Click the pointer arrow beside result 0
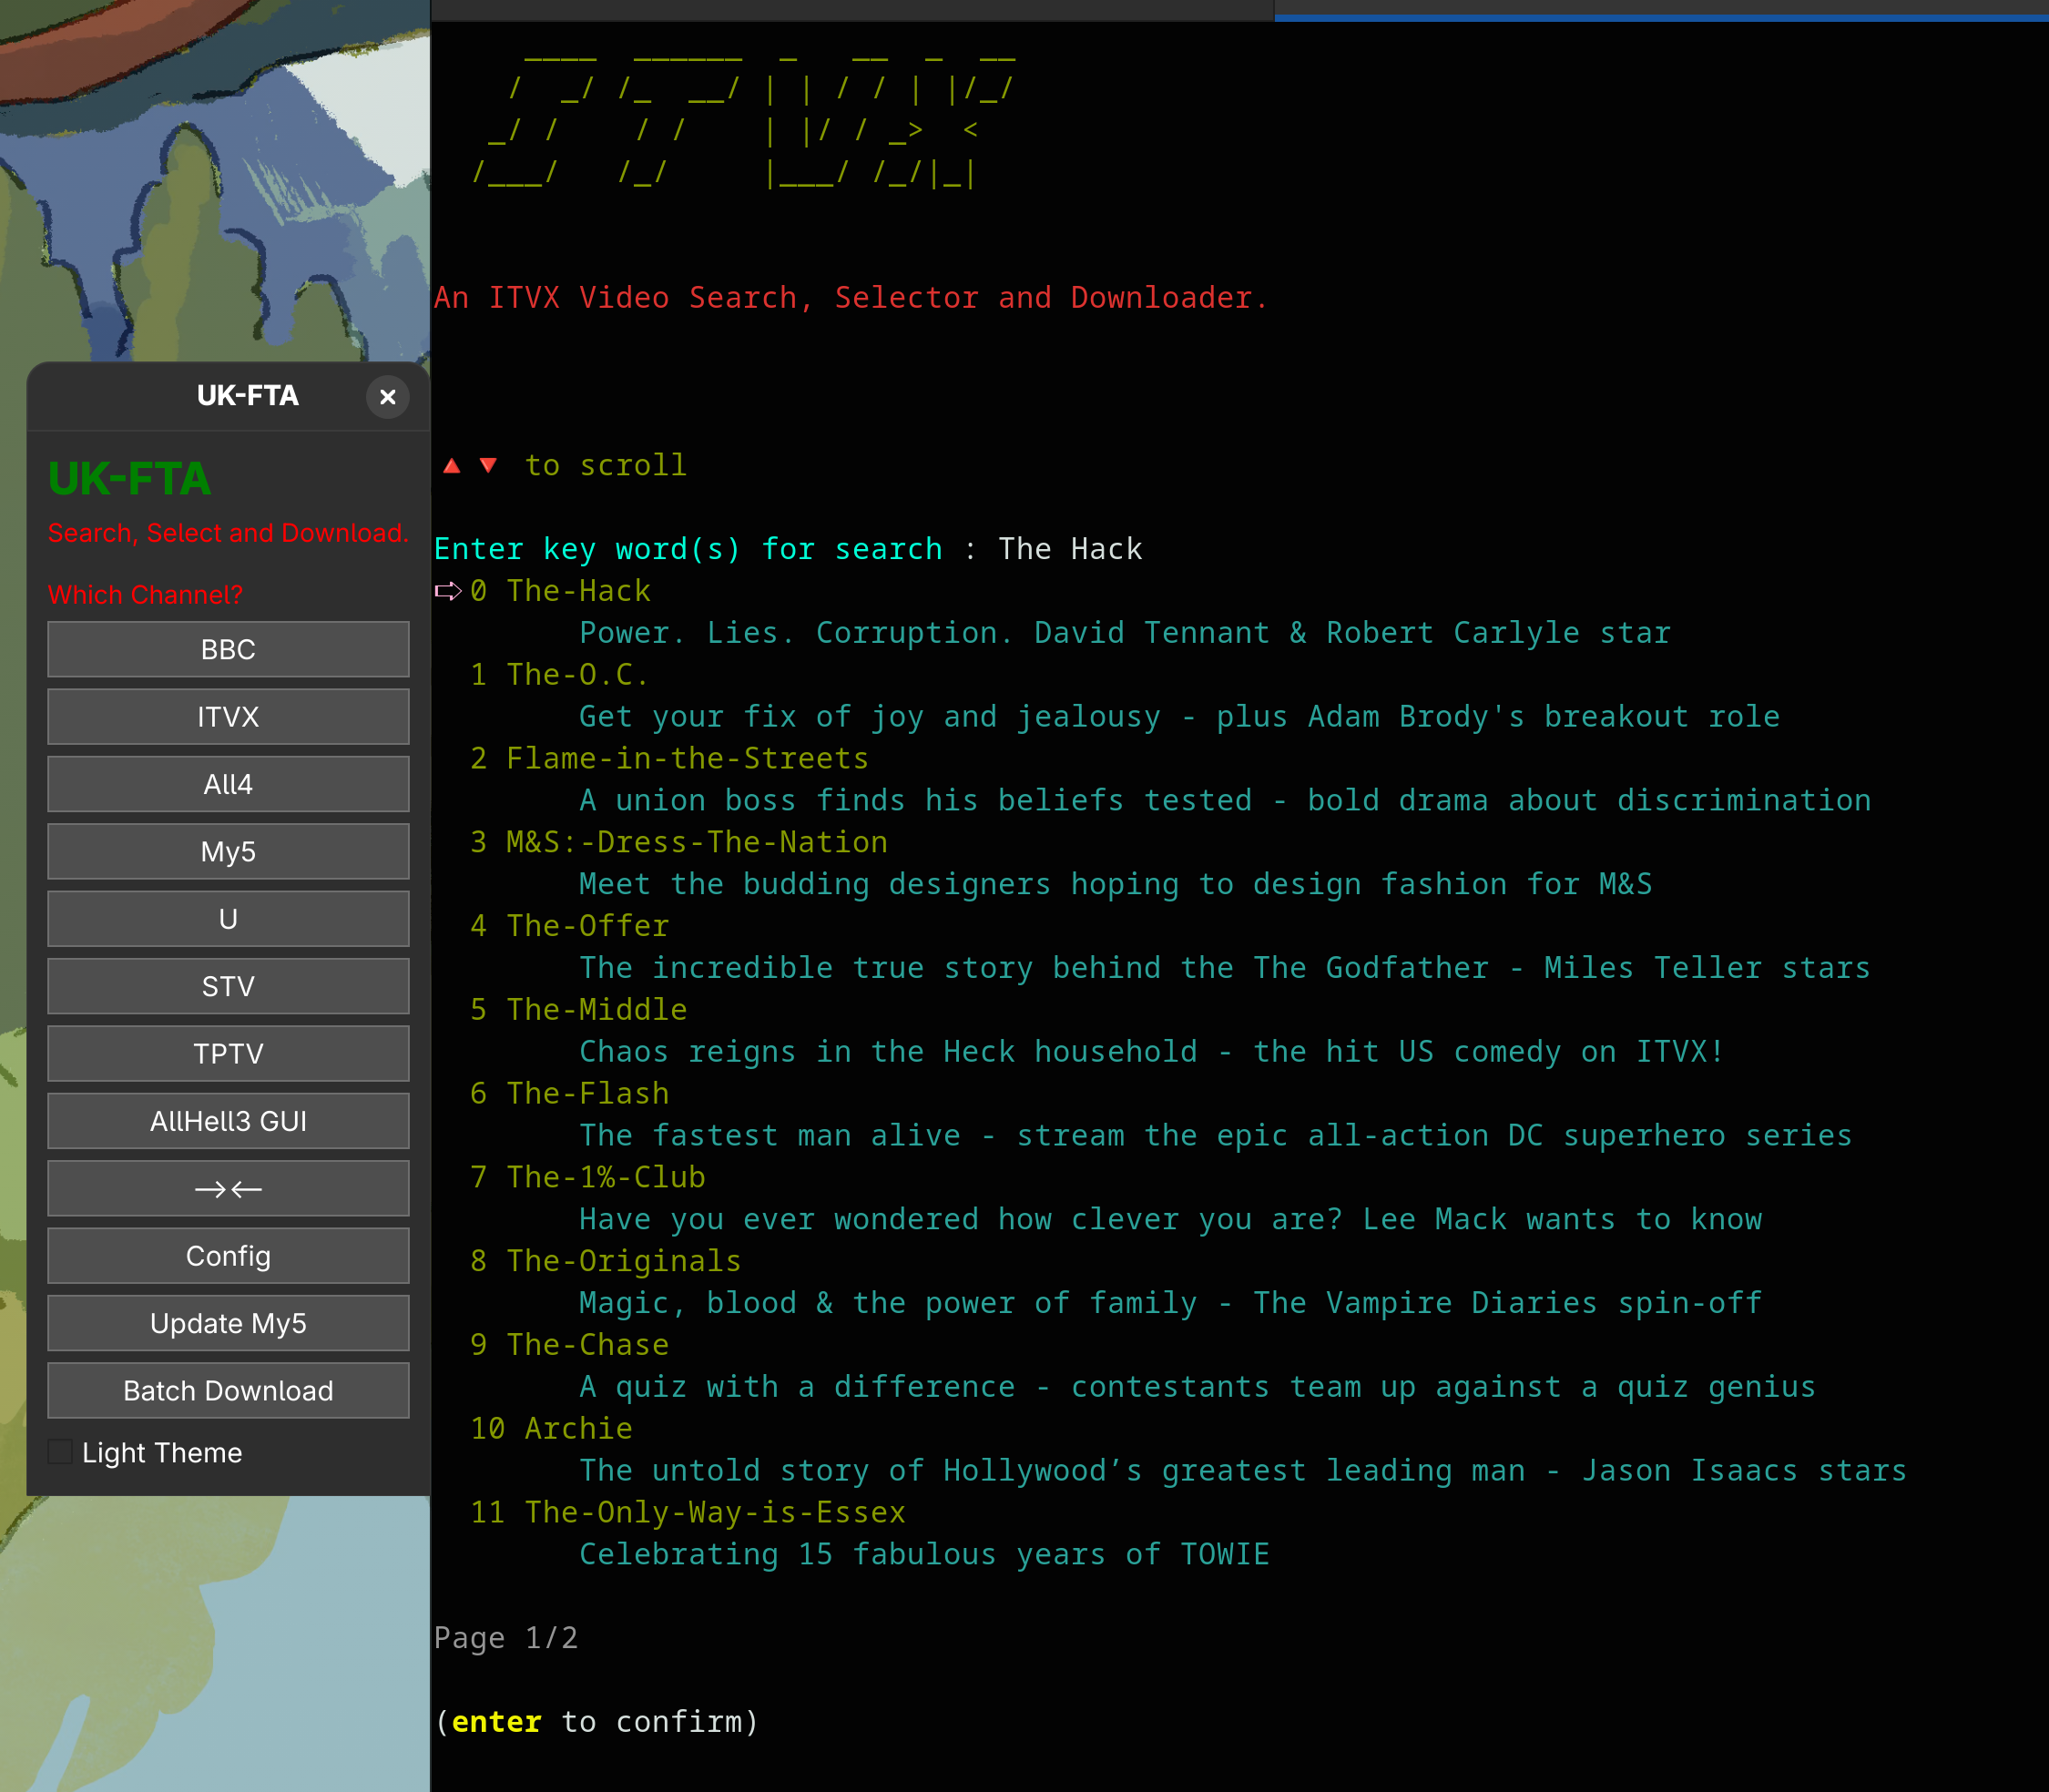Viewport: 2049px width, 1792px height. [448, 591]
